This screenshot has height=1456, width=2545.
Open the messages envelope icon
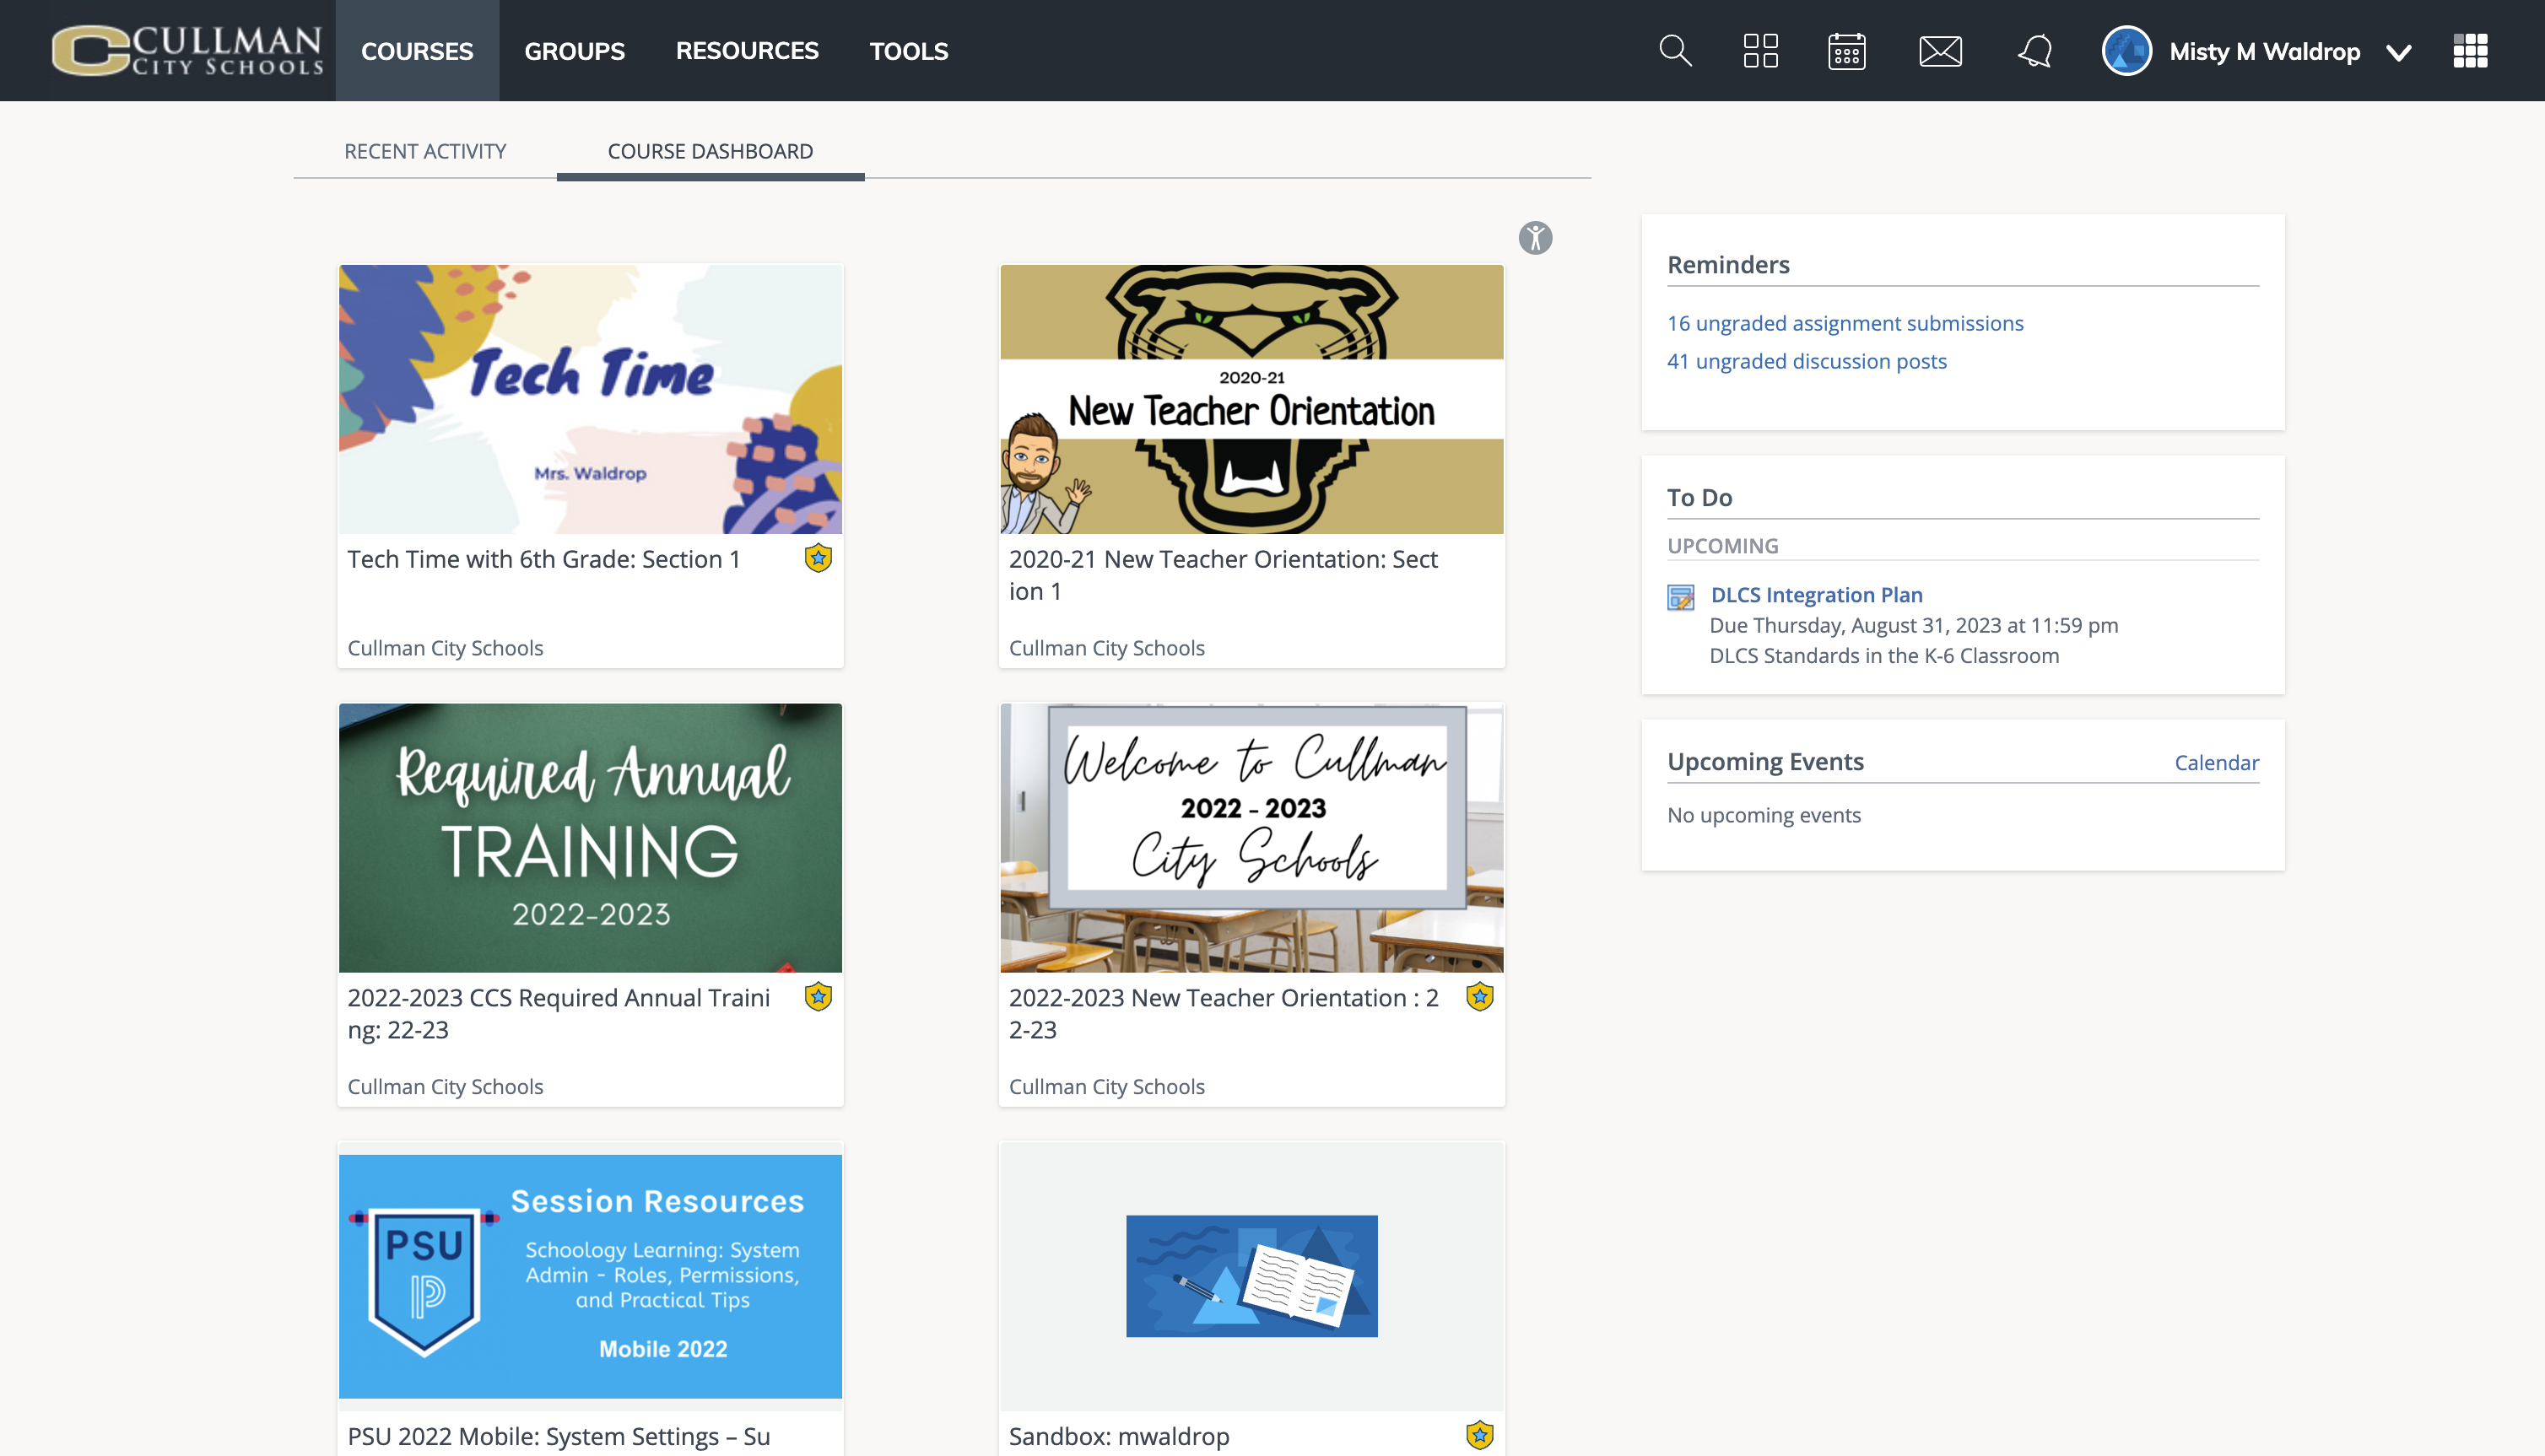(x=1940, y=51)
